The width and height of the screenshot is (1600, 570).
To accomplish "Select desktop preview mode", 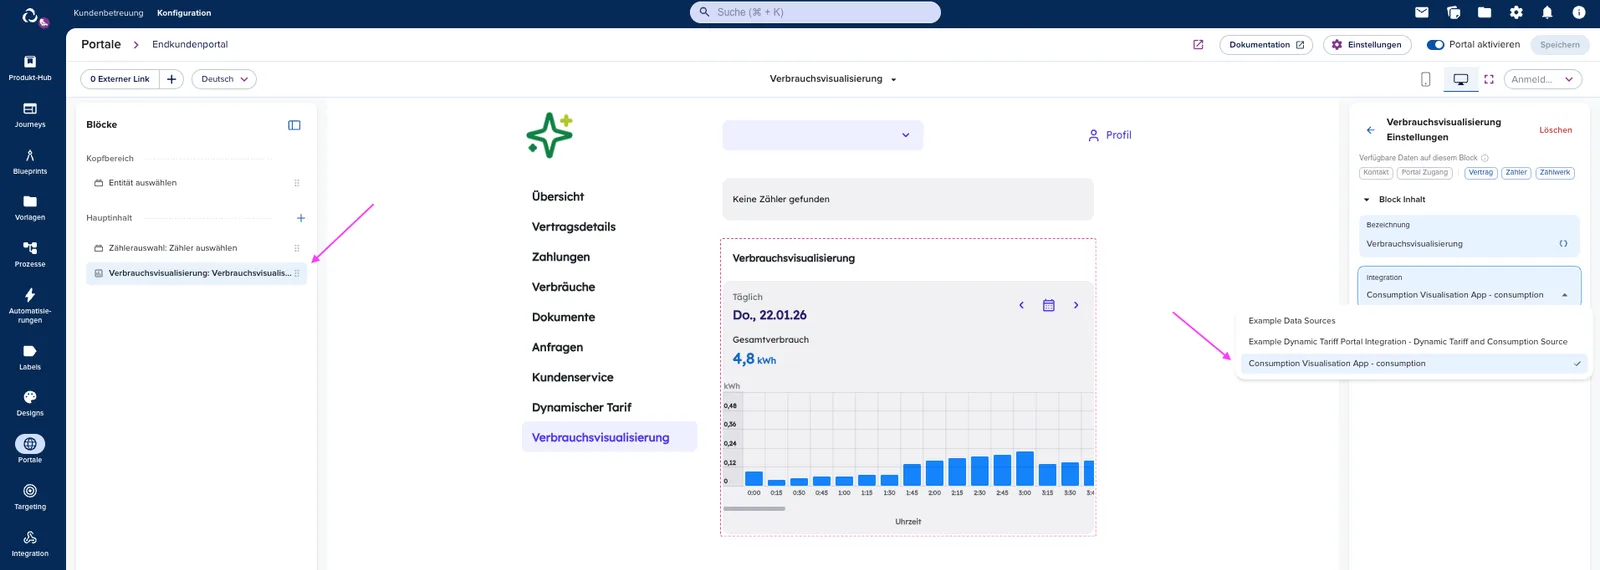I will click(1460, 79).
